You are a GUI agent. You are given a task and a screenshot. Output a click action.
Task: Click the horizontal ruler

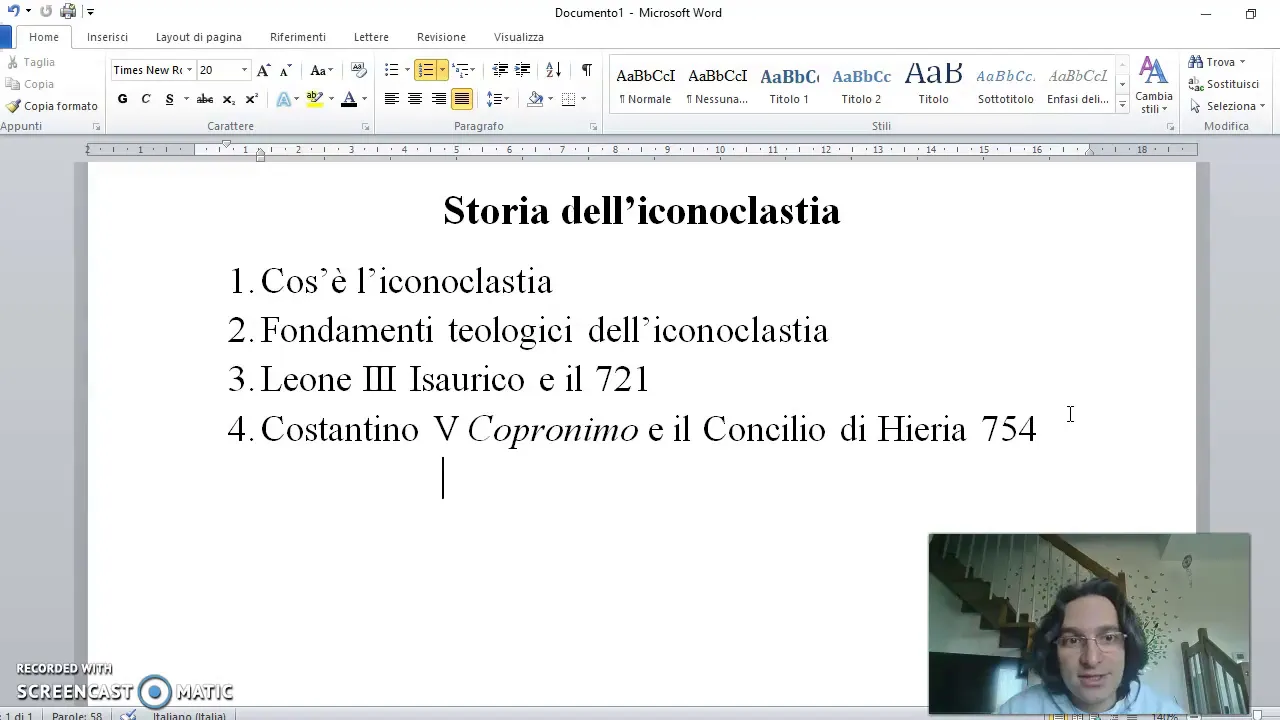coord(641,150)
